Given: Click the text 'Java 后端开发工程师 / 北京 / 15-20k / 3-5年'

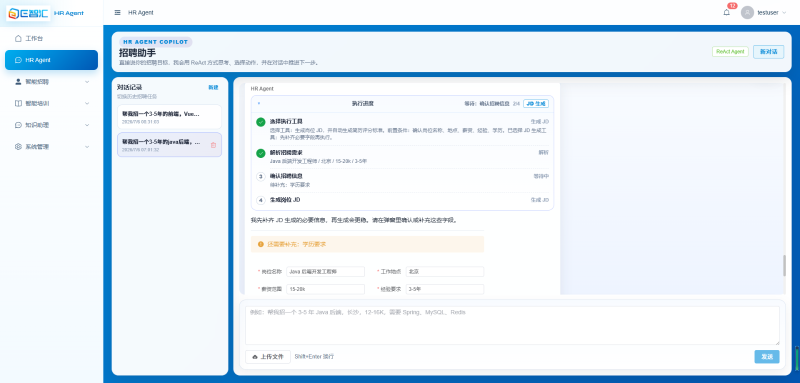Looking at the screenshot, I should (x=318, y=161).
